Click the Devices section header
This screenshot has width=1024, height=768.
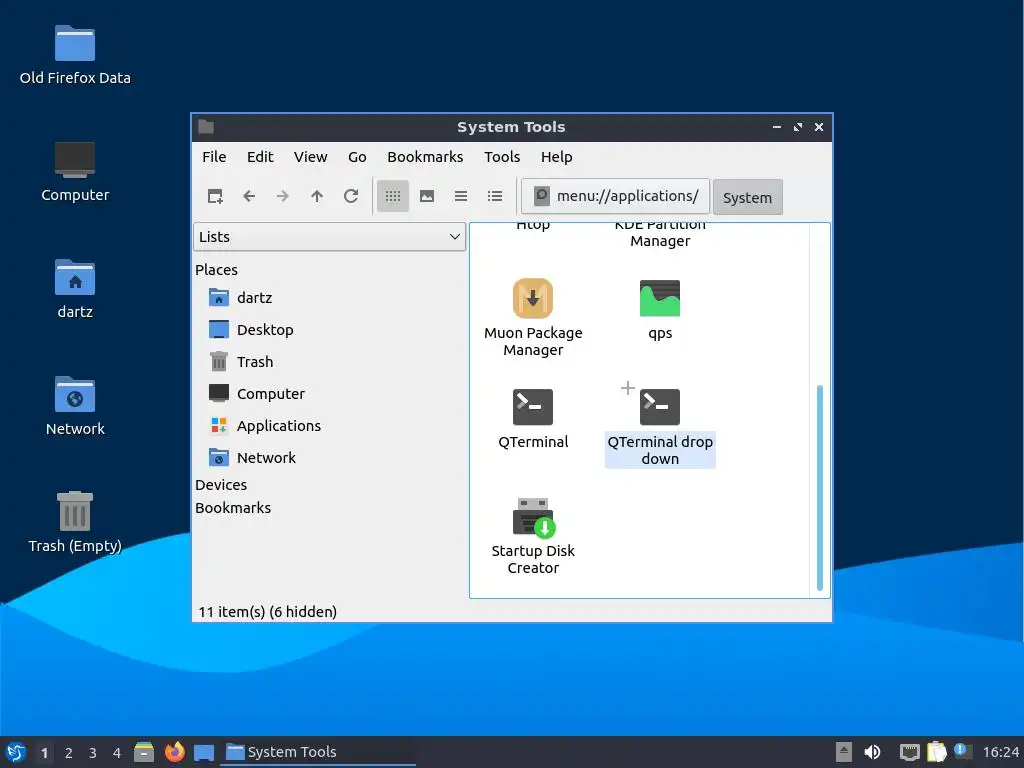221,485
